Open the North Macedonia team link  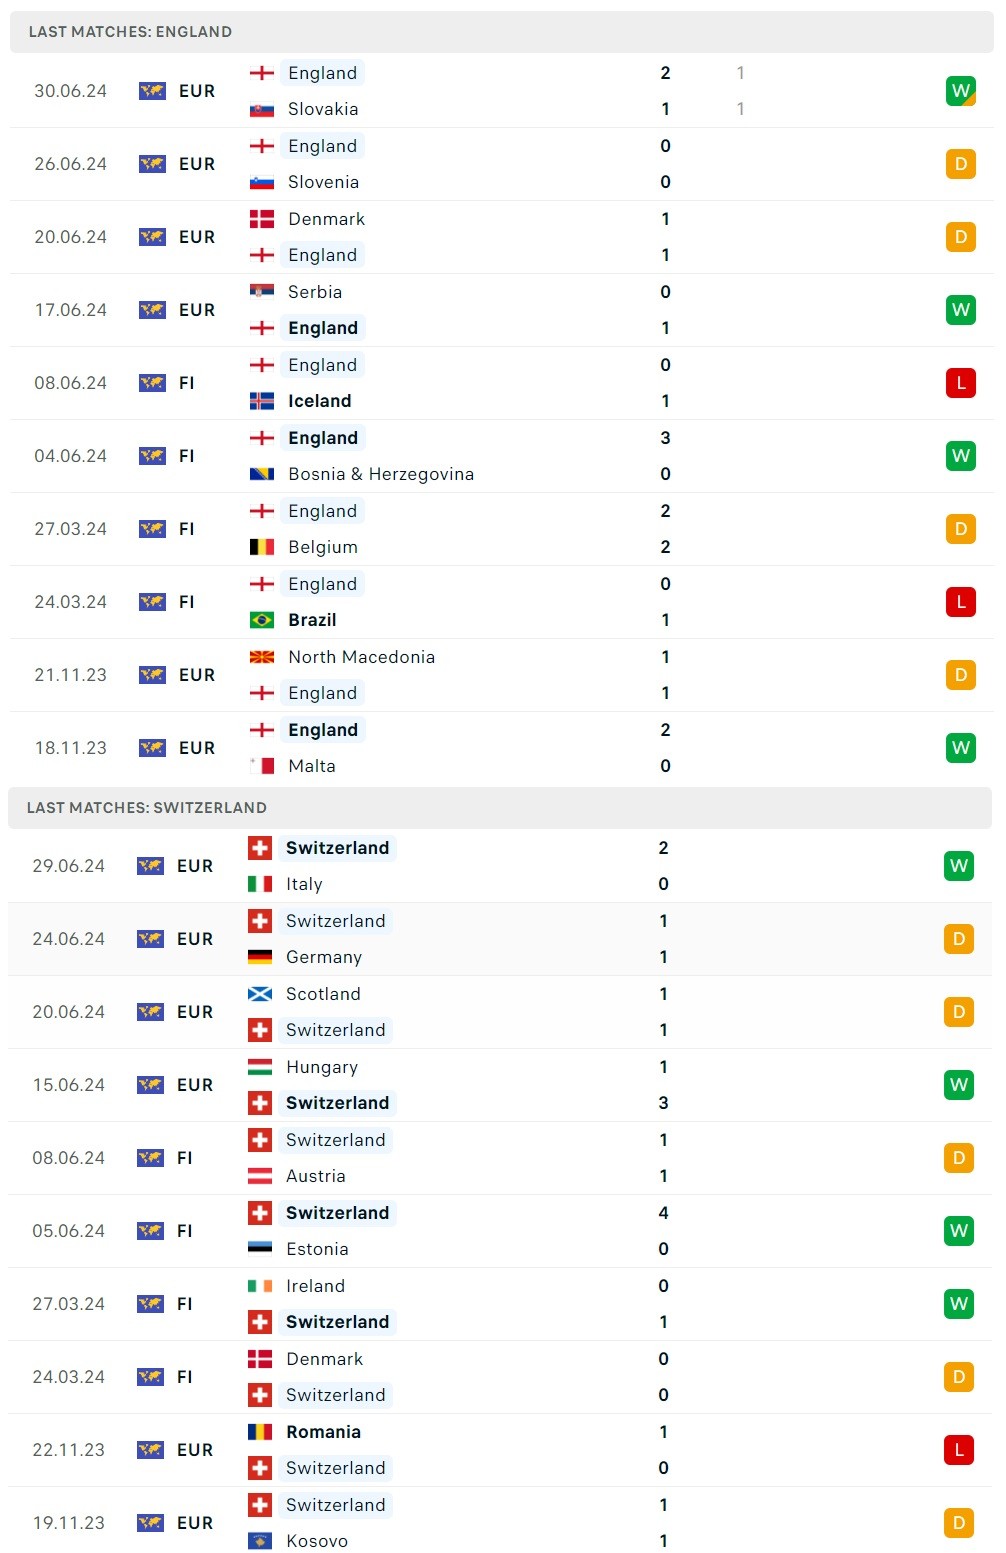tap(361, 657)
